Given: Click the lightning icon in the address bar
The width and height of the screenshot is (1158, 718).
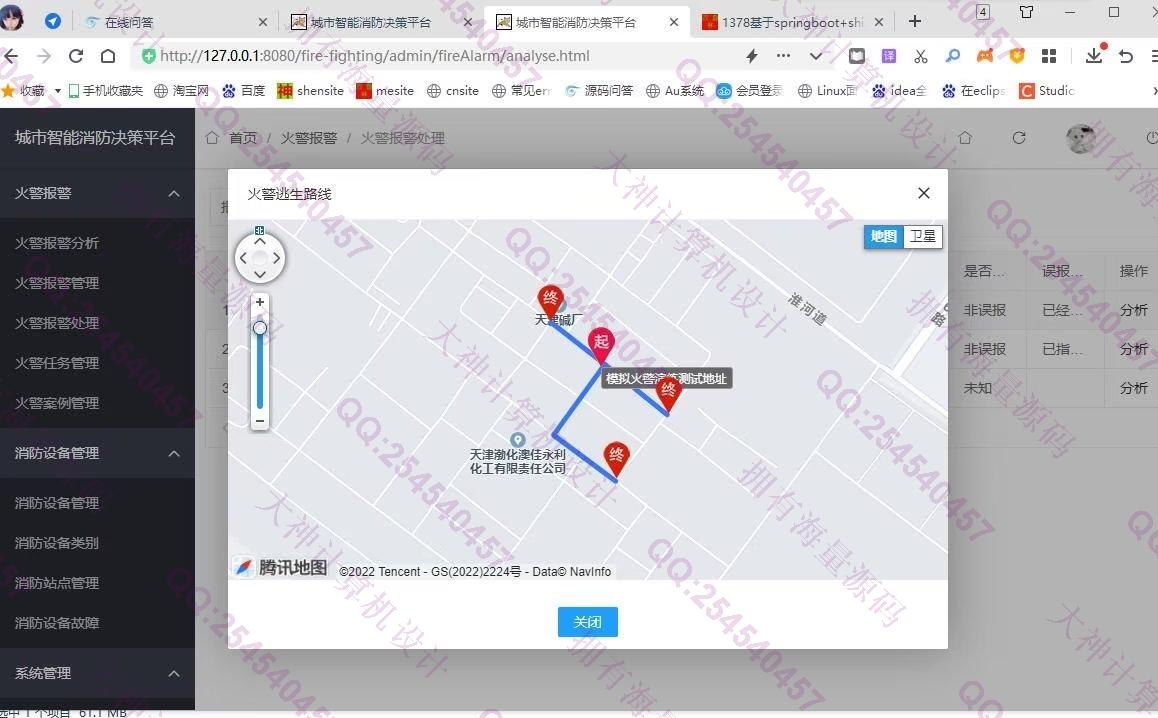Looking at the screenshot, I should 752,55.
